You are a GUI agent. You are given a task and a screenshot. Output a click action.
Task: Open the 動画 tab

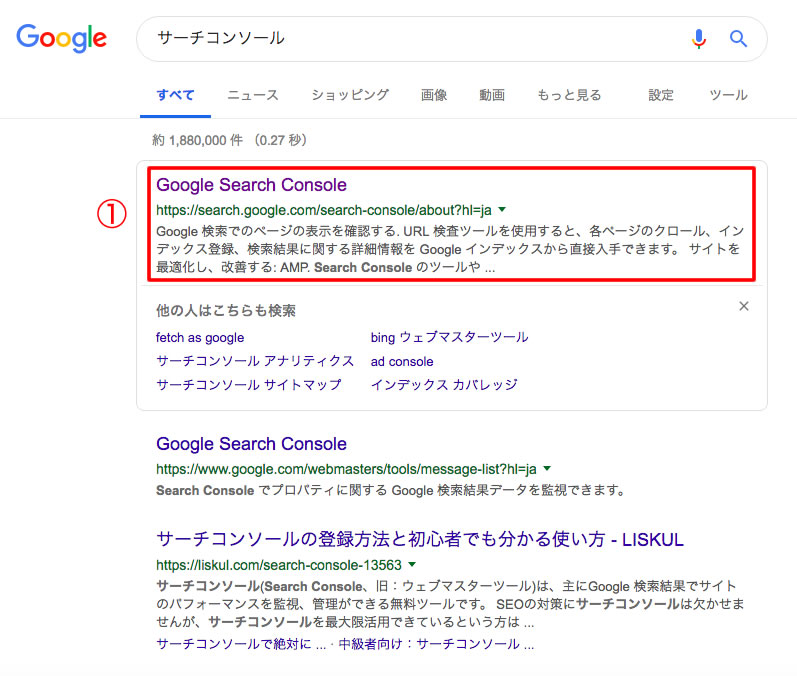click(x=492, y=95)
